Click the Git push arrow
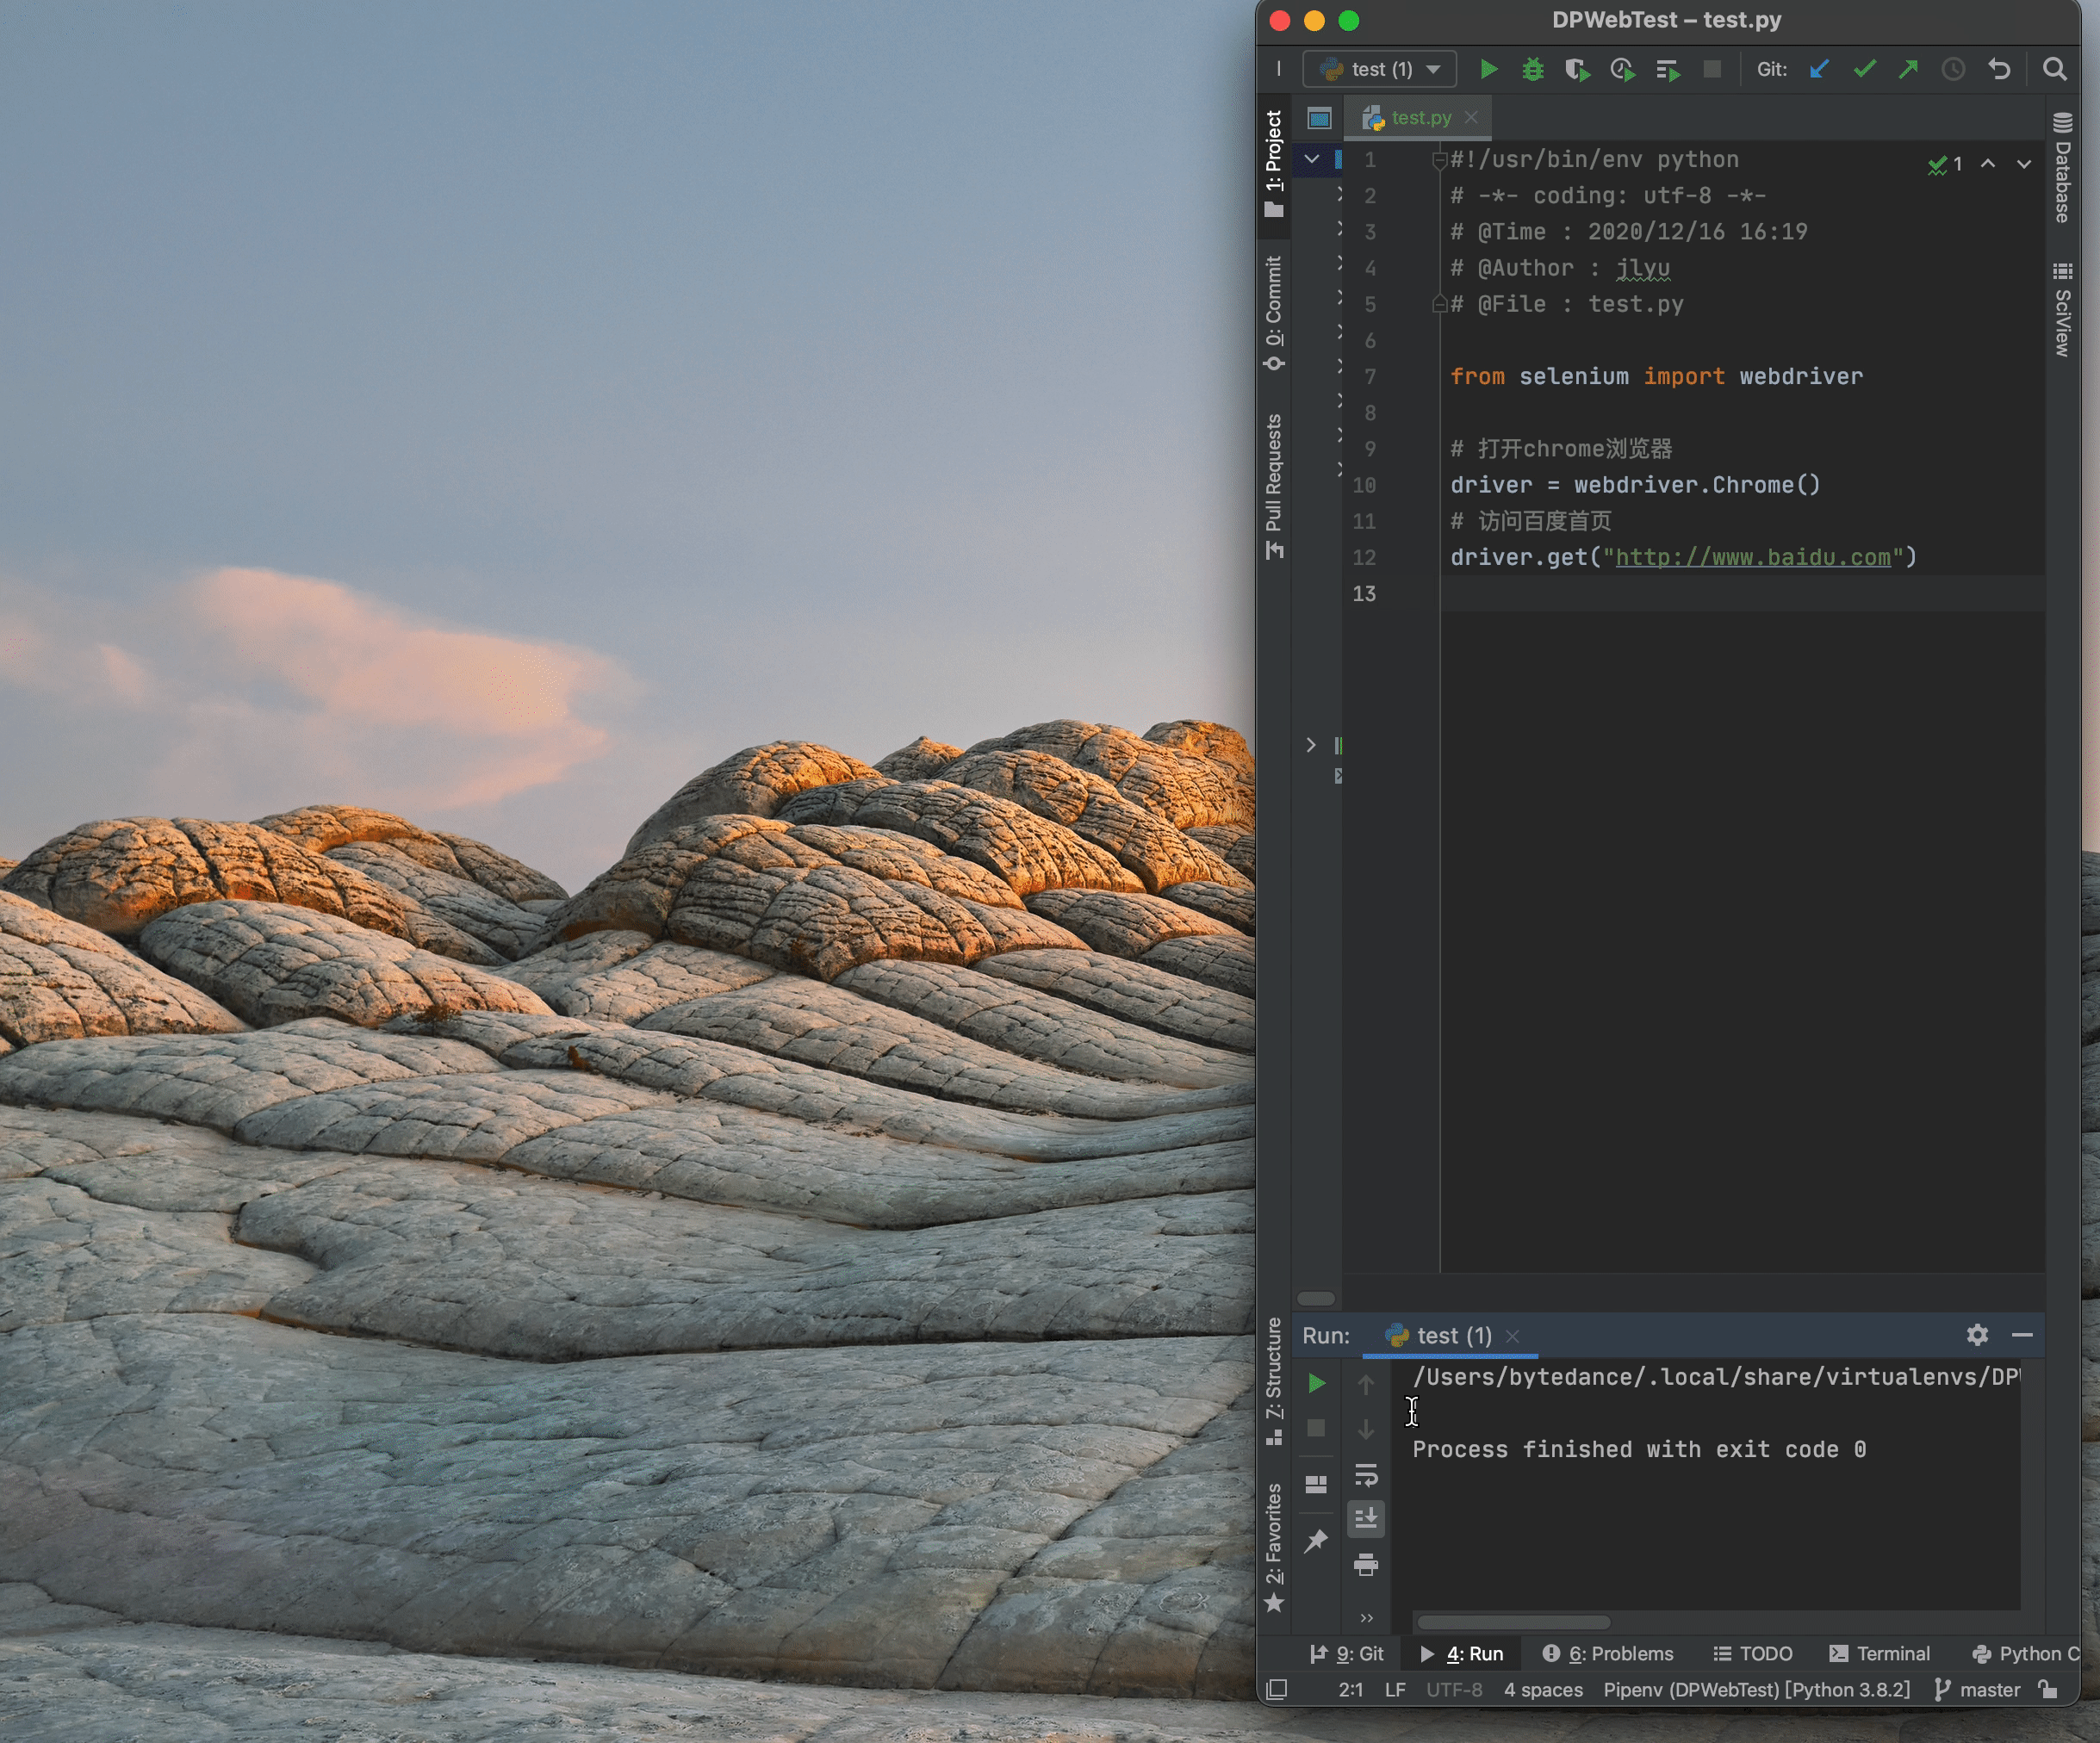Viewport: 2100px width, 1743px height. [x=1909, y=69]
